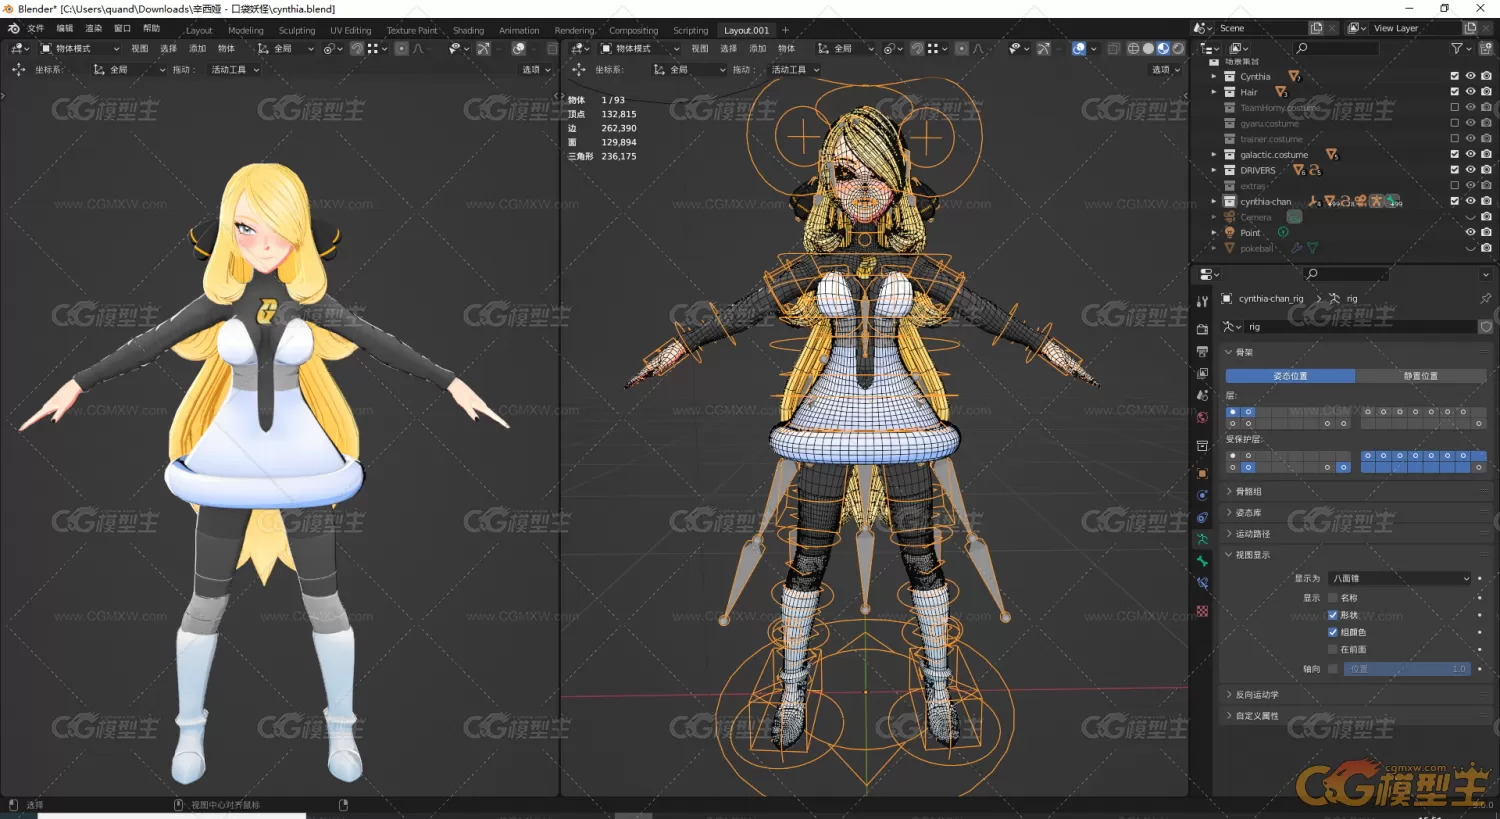Image resolution: width=1500 pixels, height=819 pixels.
Task: Open 添加 menu in left viewport header
Action: [x=198, y=48]
